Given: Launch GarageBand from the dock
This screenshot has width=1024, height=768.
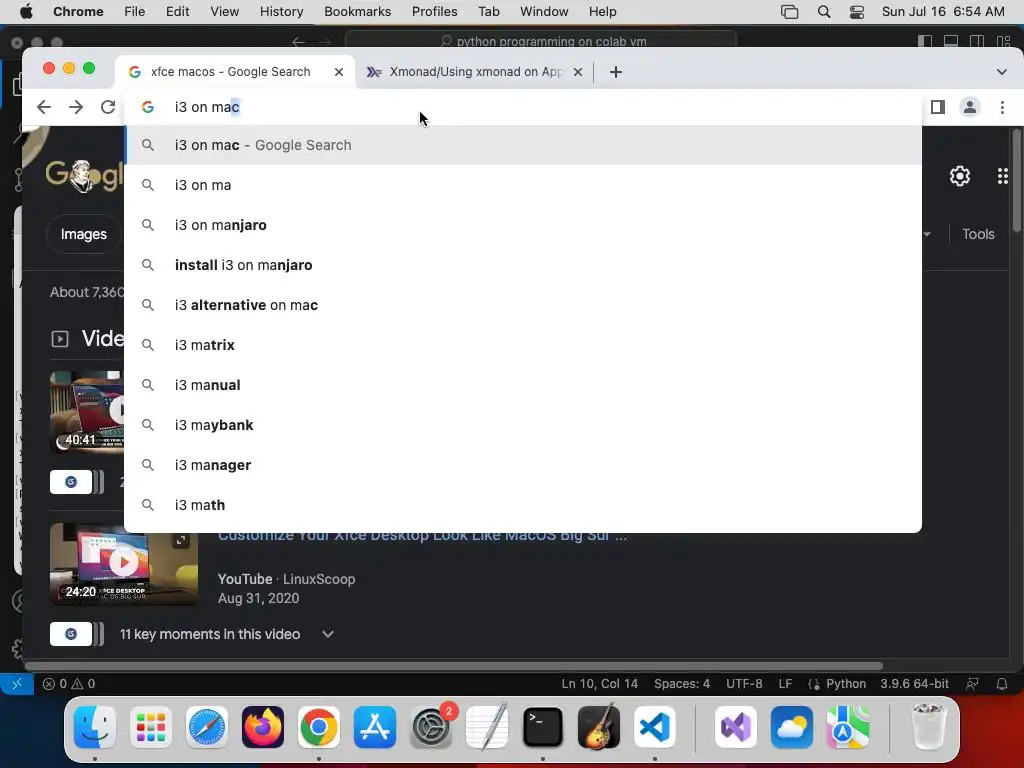Looking at the screenshot, I should (599, 727).
